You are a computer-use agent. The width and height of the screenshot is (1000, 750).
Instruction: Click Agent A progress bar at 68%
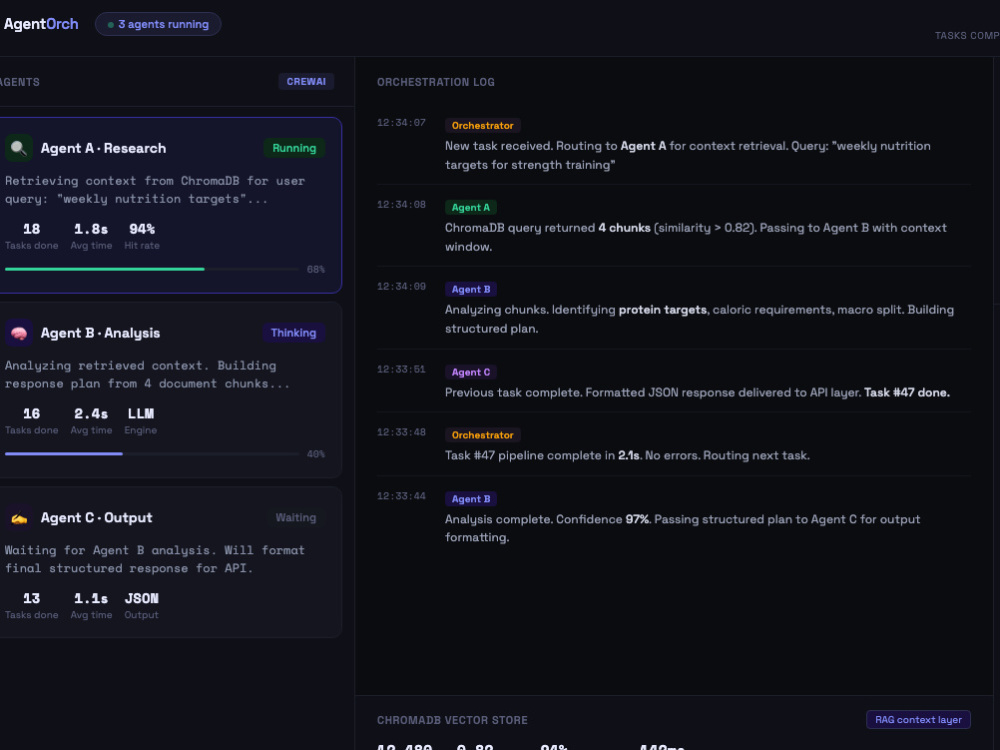click(x=152, y=269)
